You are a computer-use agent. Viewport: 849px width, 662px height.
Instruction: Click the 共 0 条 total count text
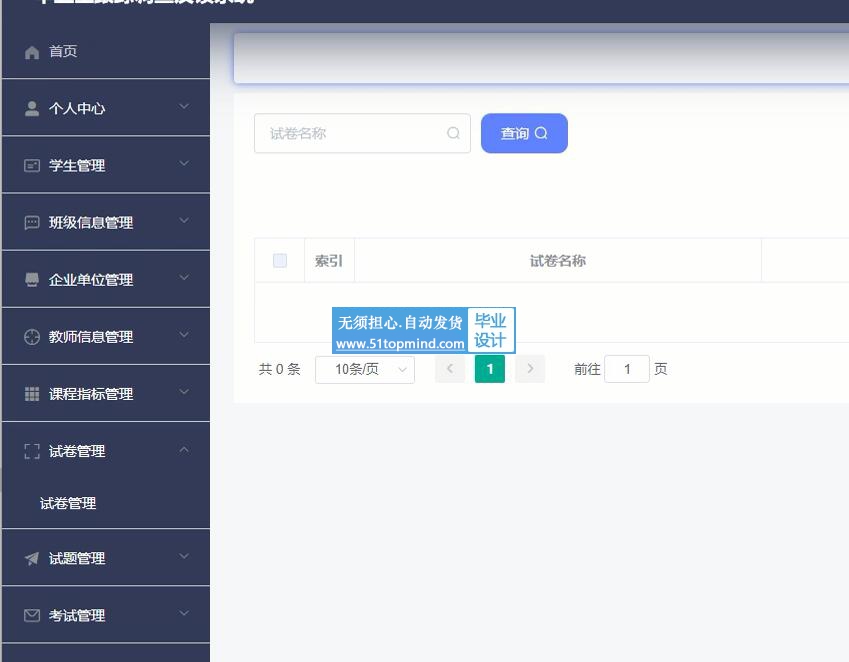coord(279,369)
